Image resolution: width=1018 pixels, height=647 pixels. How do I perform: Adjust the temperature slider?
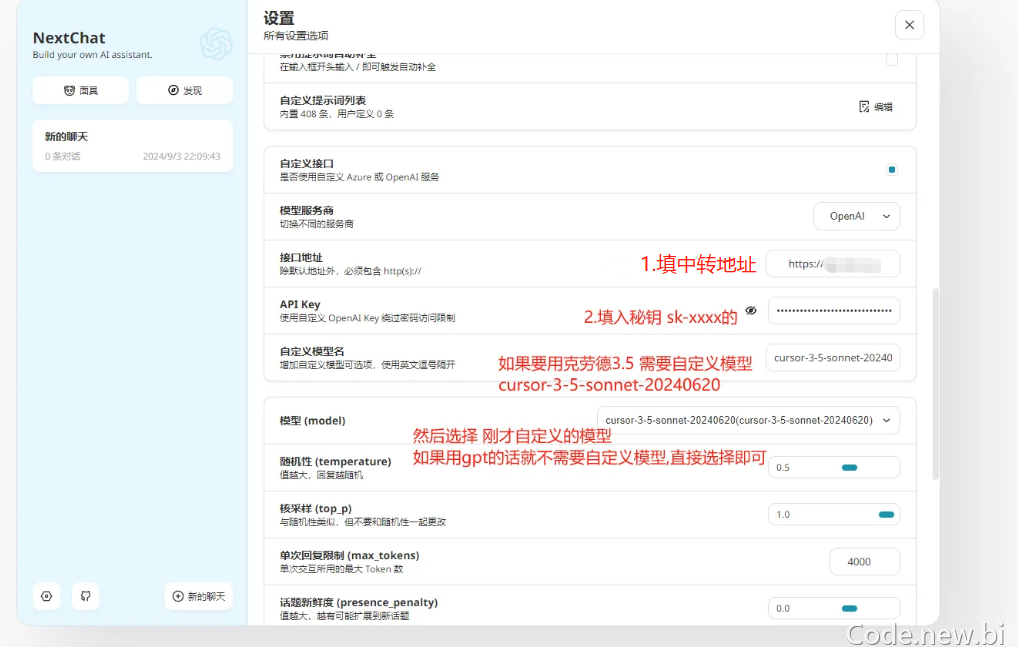834,467
